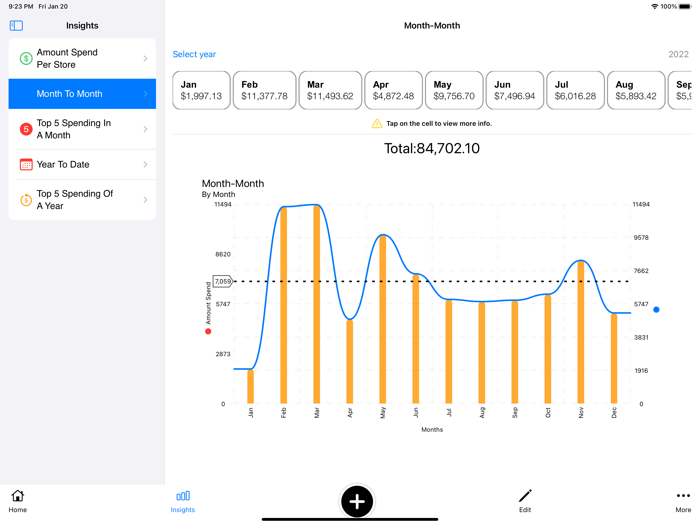
Task: Click the red number 5 icon
Action: pos(26,129)
